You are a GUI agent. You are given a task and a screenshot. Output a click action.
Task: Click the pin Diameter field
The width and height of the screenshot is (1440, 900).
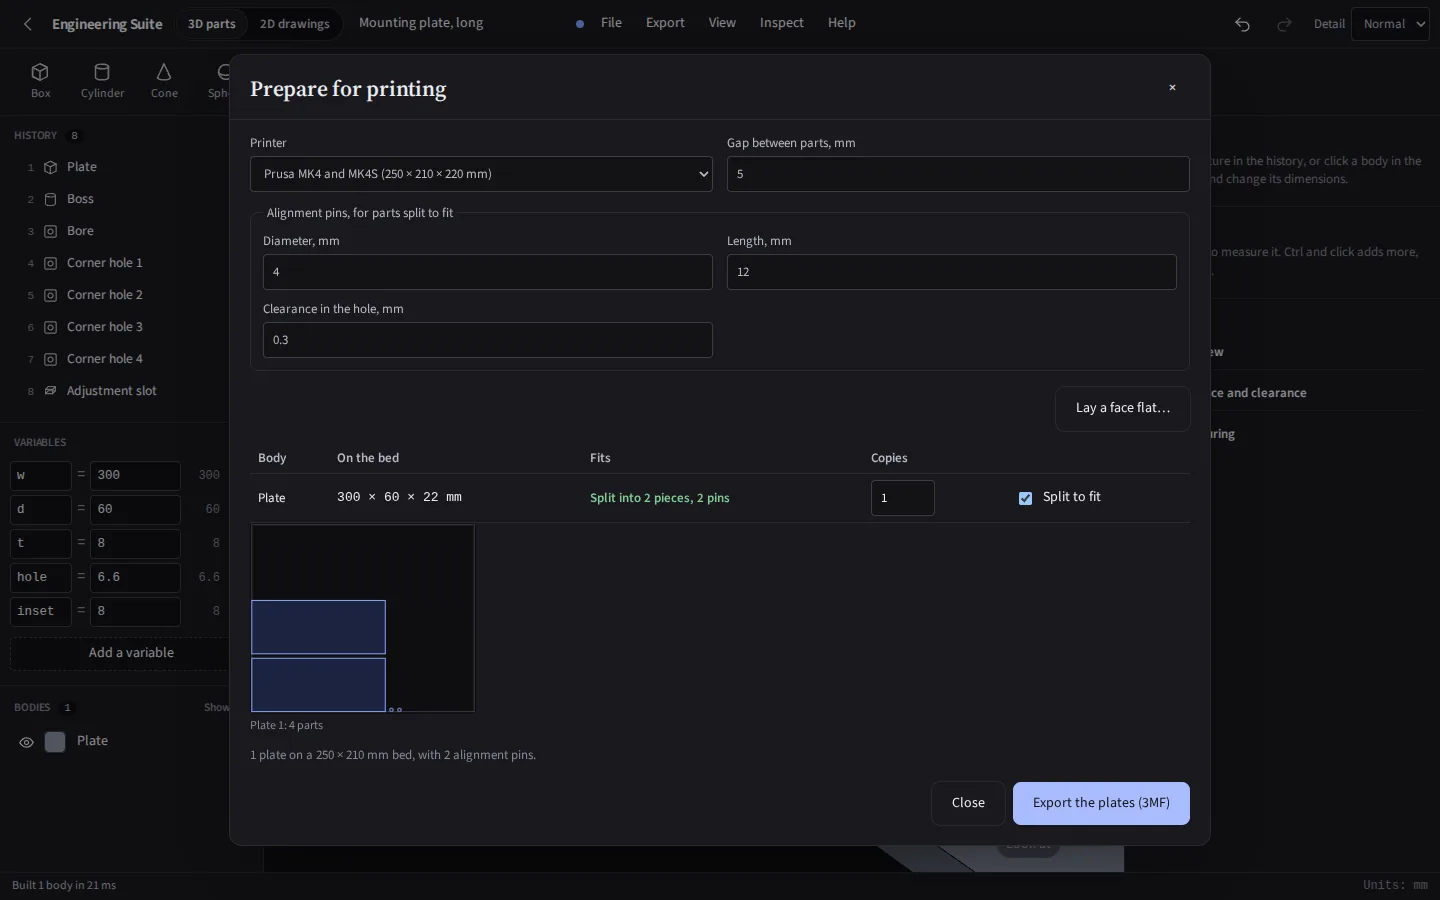(488, 272)
